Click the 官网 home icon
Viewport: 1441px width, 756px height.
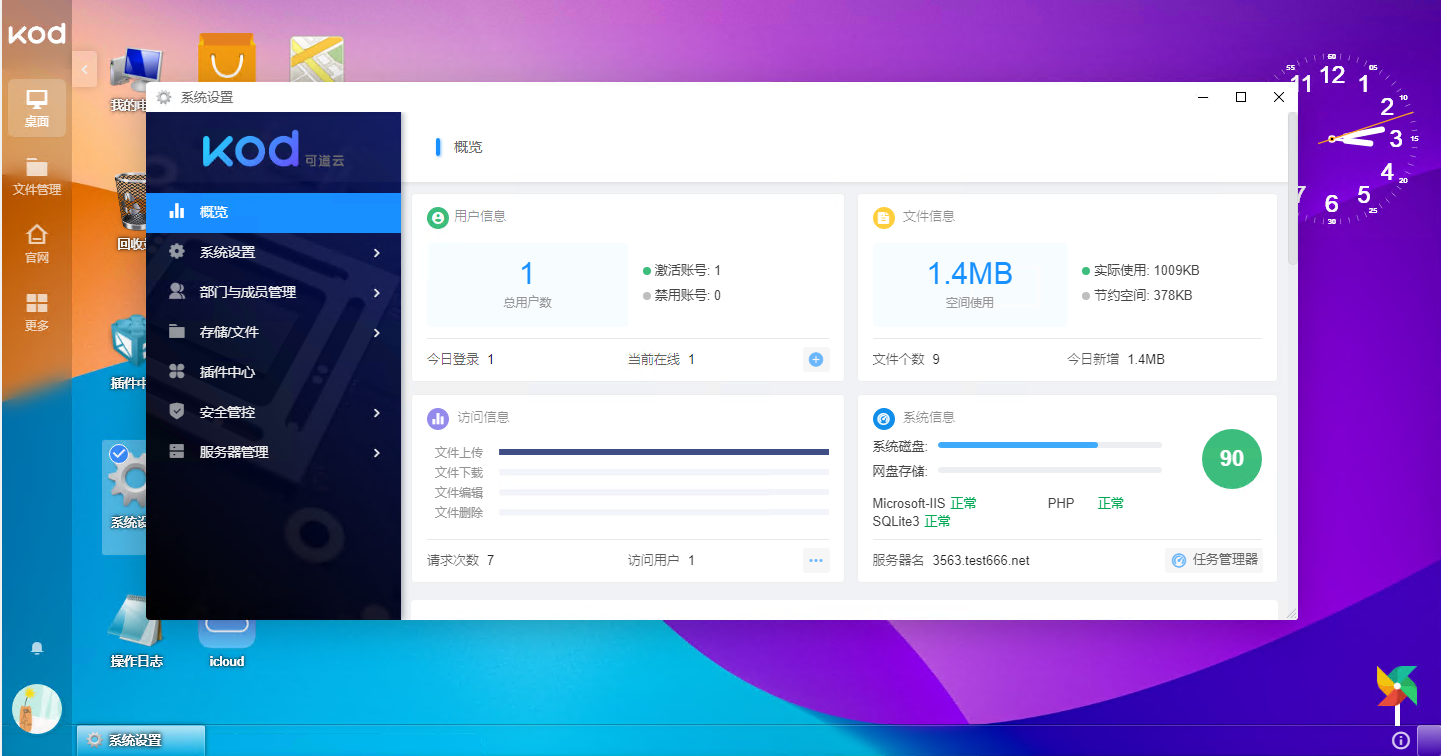tap(37, 243)
